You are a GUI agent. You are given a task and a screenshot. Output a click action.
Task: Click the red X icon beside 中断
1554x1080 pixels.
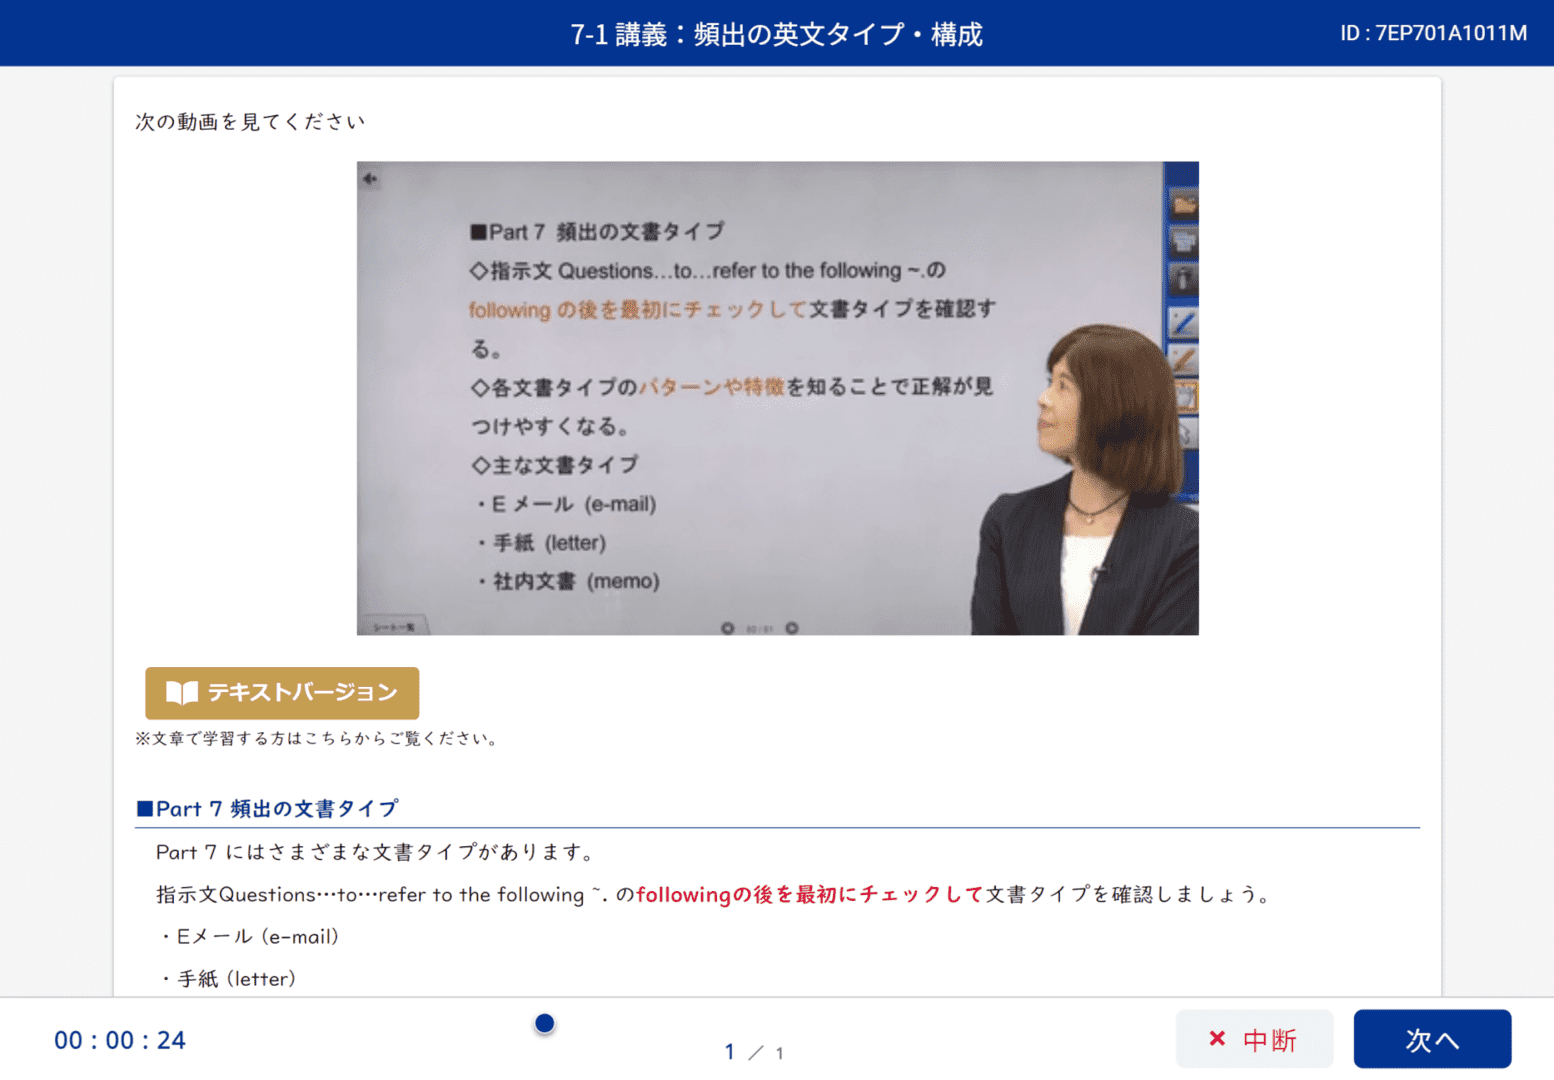coord(1217,1038)
